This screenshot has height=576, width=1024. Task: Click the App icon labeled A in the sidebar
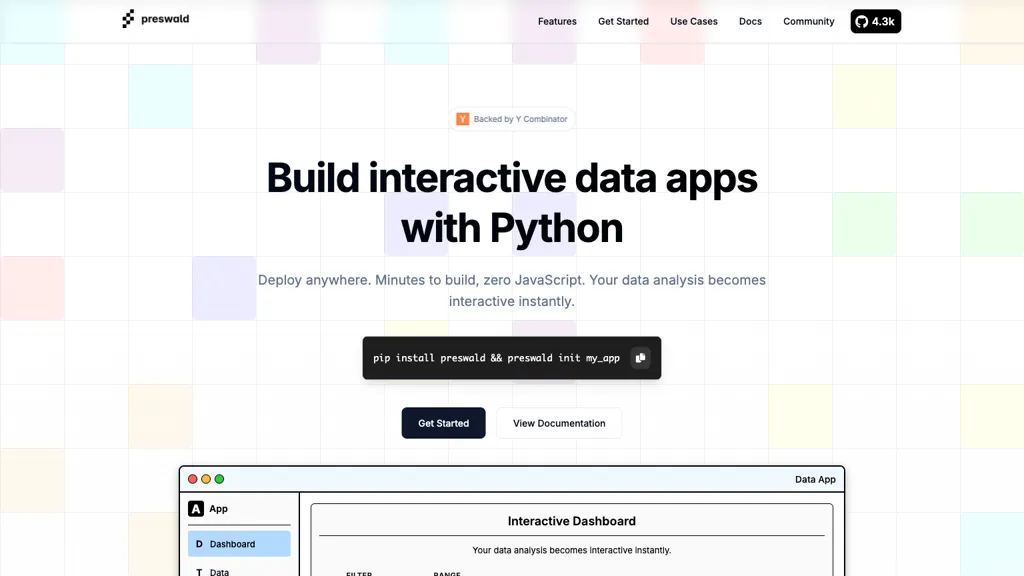[196, 509]
